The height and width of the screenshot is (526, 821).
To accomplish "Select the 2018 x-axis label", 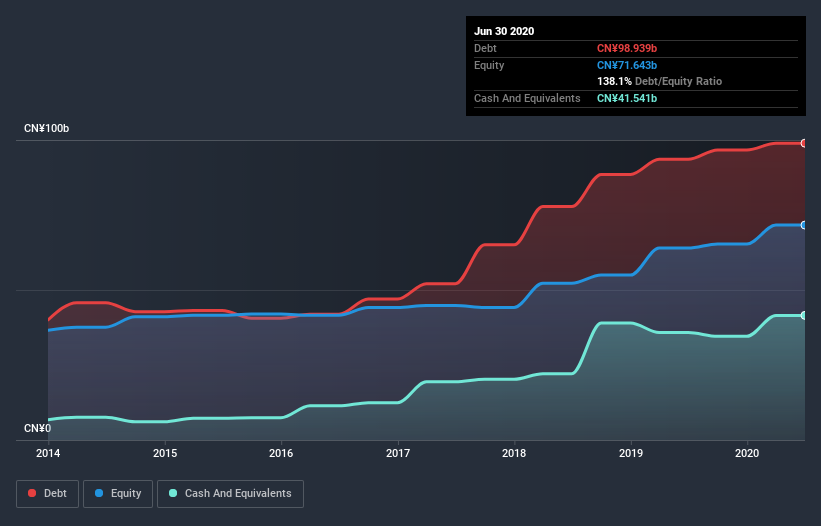I will point(514,453).
